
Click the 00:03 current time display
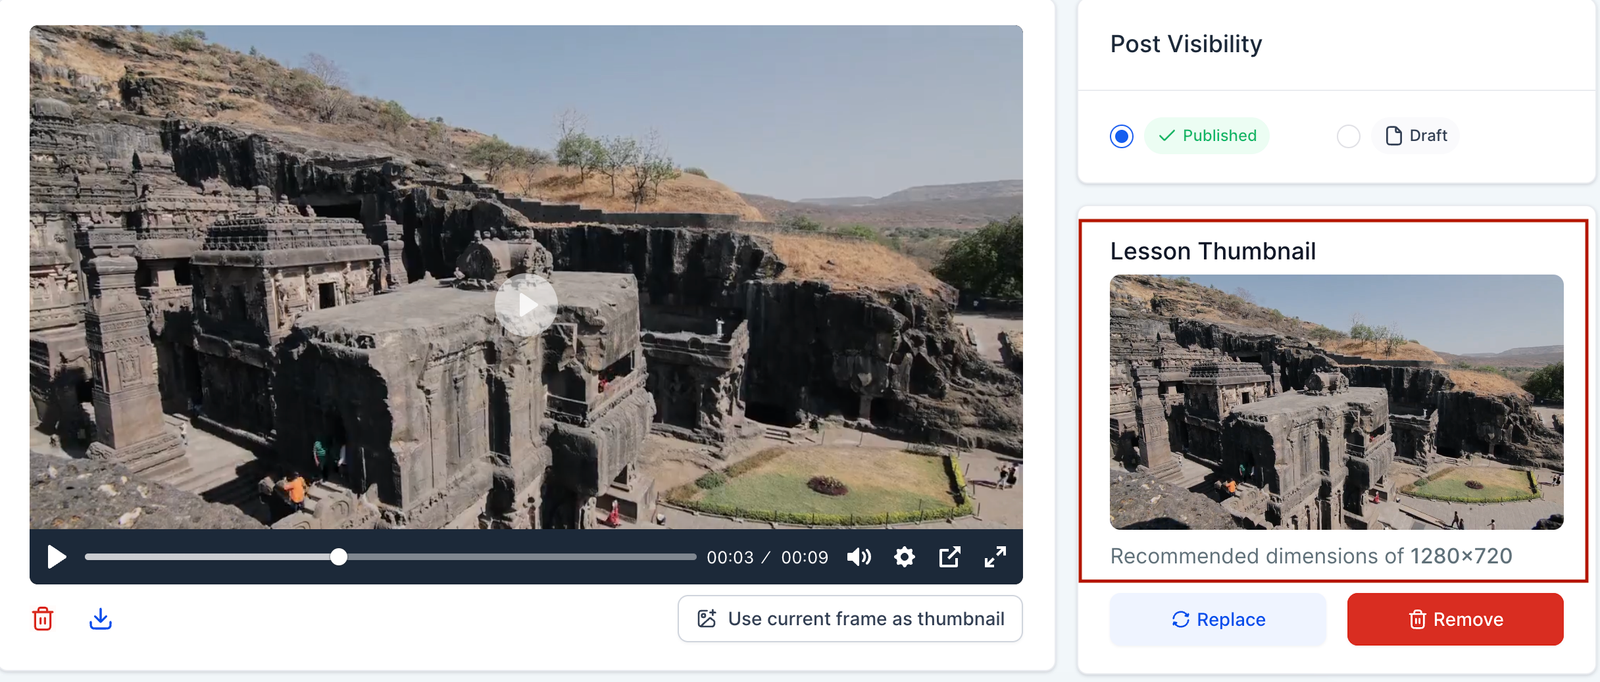pos(730,558)
